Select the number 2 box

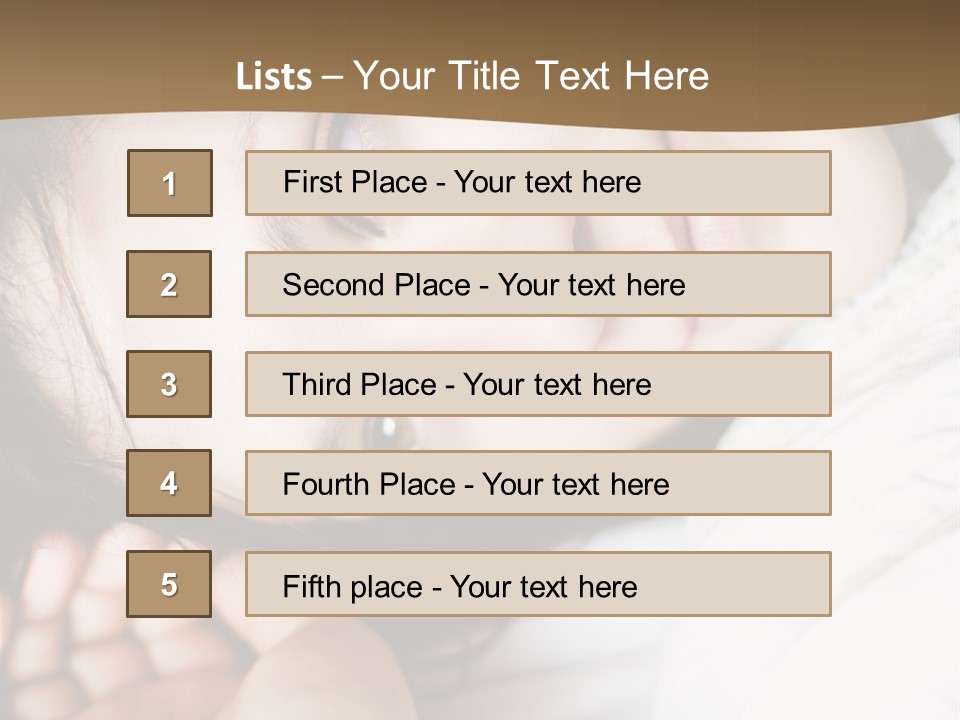tap(169, 284)
